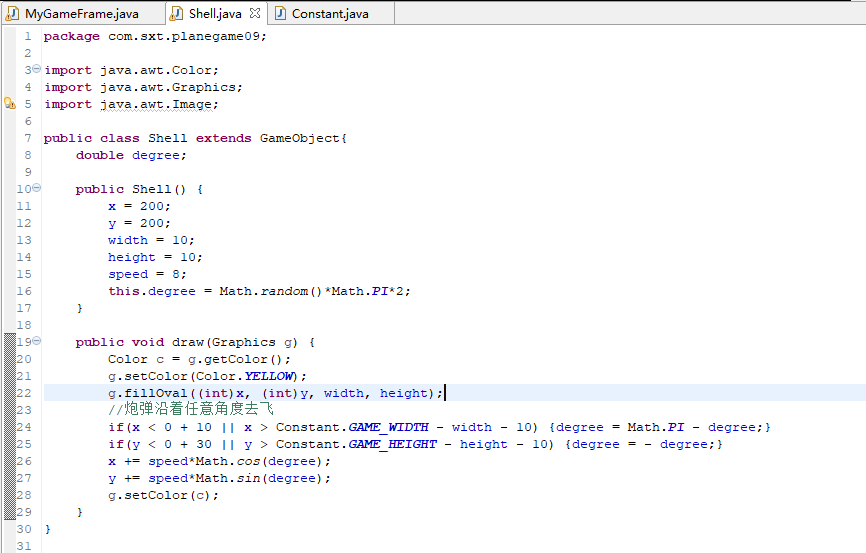866x553 pixels.
Task: Collapse the Shell() constructor at line 10
Action: pyautogui.click(x=36, y=188)
